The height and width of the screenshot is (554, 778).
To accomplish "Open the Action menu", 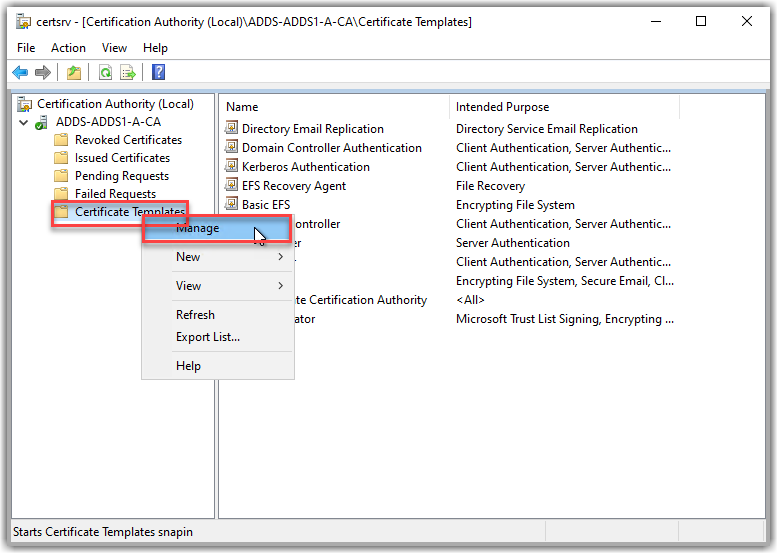I will [68, 48].
